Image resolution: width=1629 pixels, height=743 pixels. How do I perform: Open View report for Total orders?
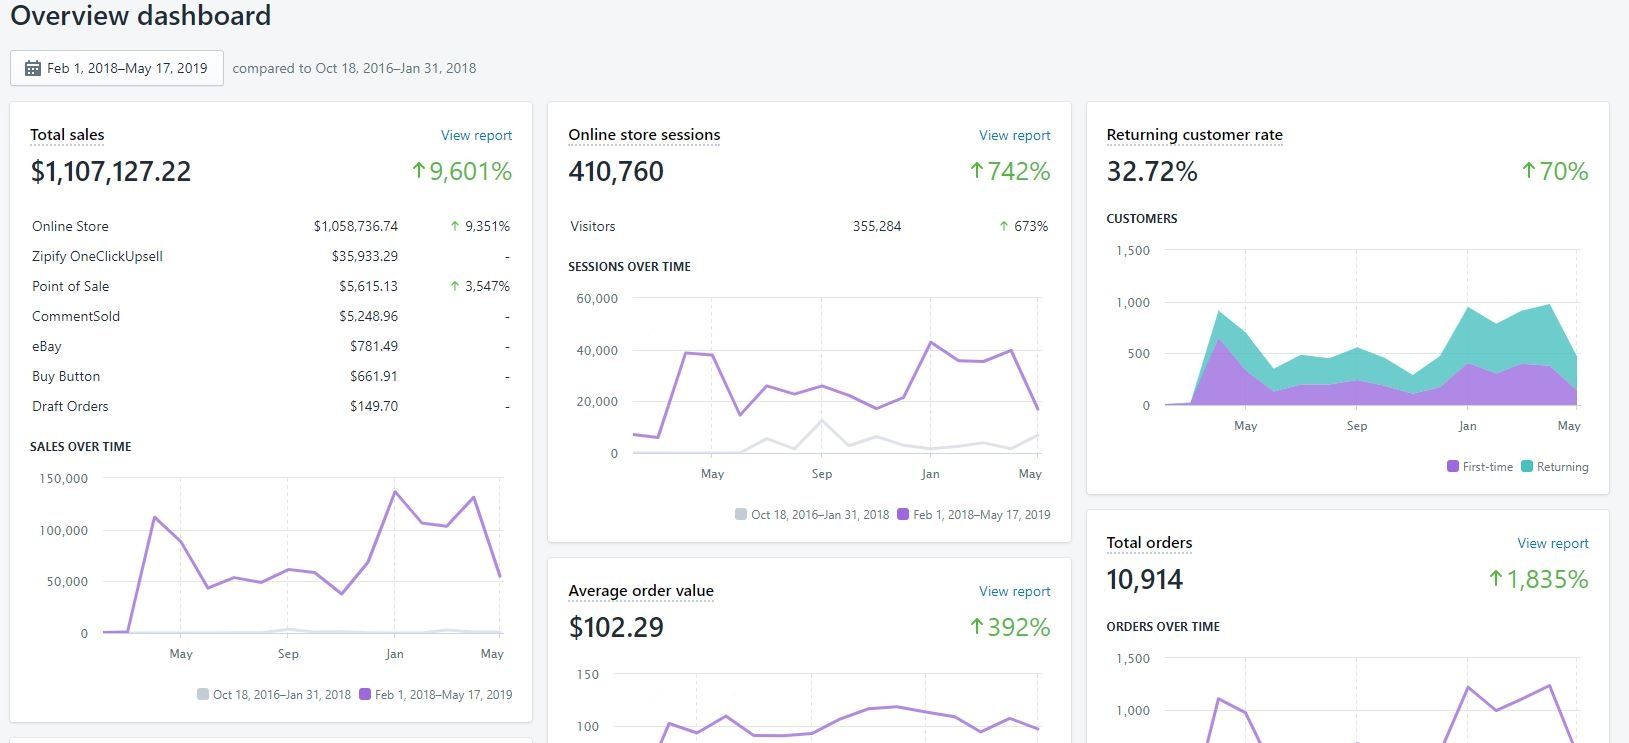click(x=1552, y=543)
